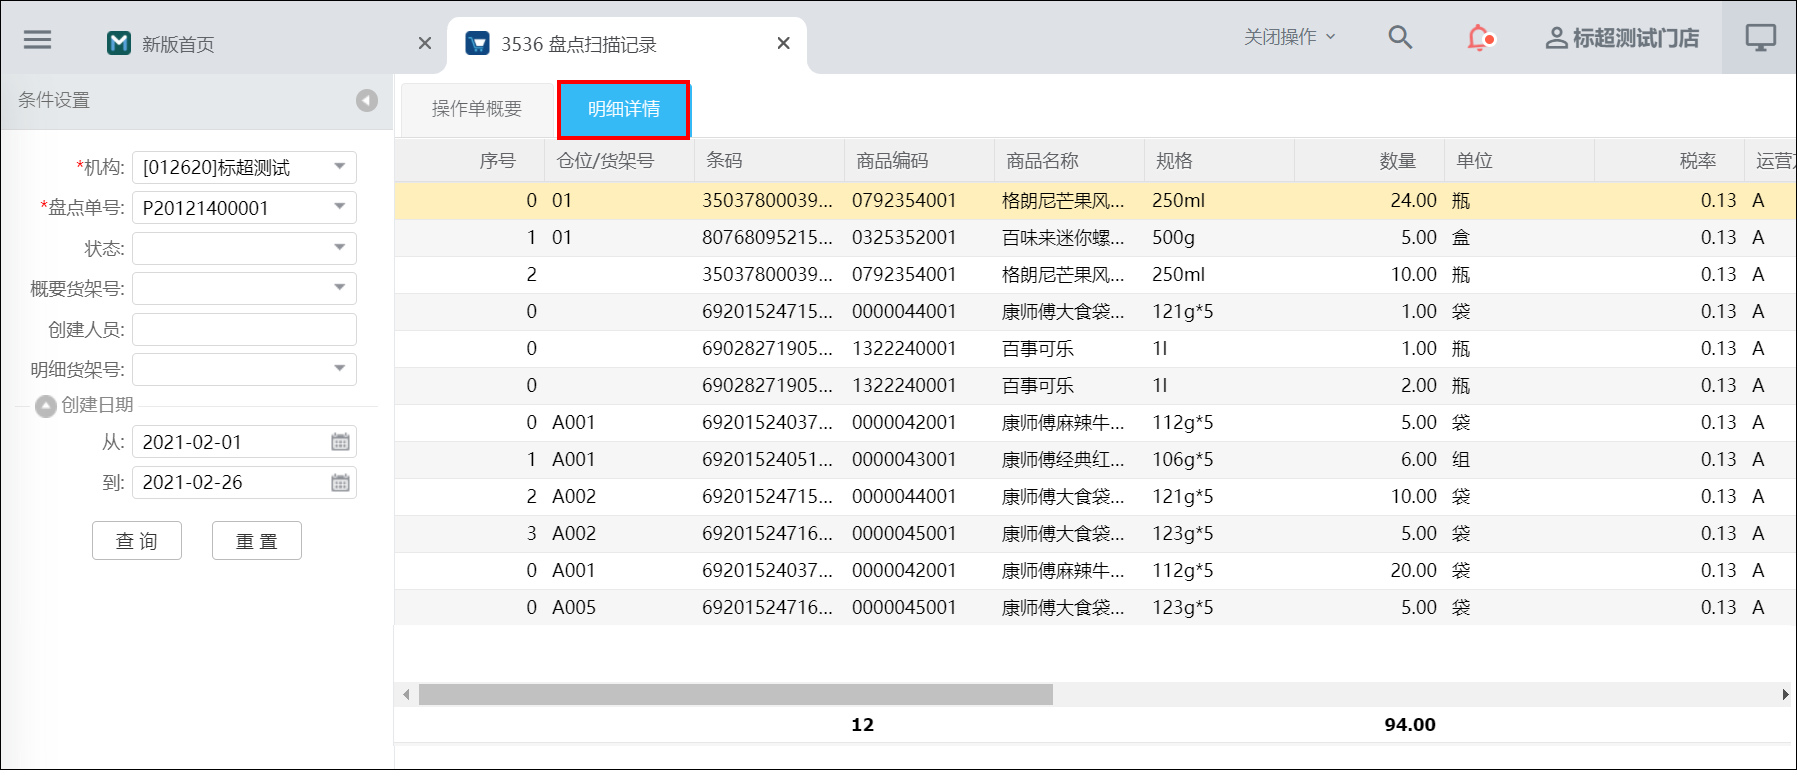Viewport: 1797px width, 770px height.
Task: Click the 新版首页 logo icon
Action: (119, 43)
